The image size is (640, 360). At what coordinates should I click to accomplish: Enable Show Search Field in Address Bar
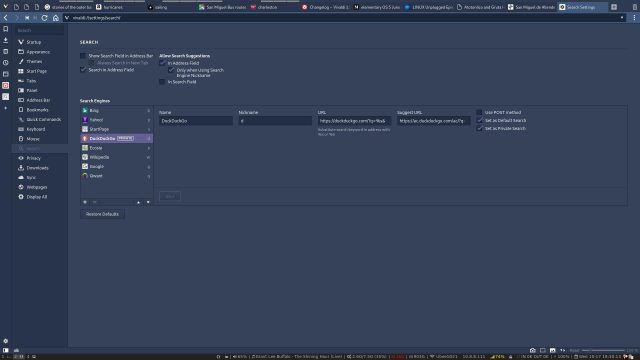(83, 56)
